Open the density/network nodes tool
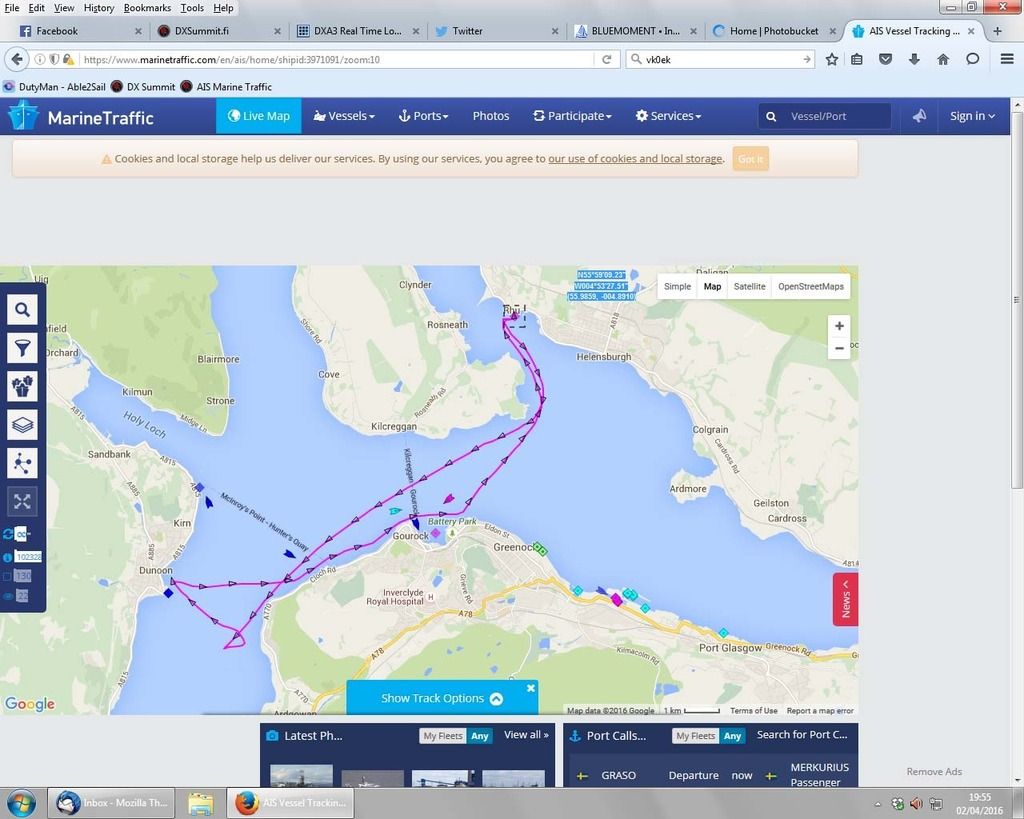This screenshot has width=1024, height=819. pos(22,464)
